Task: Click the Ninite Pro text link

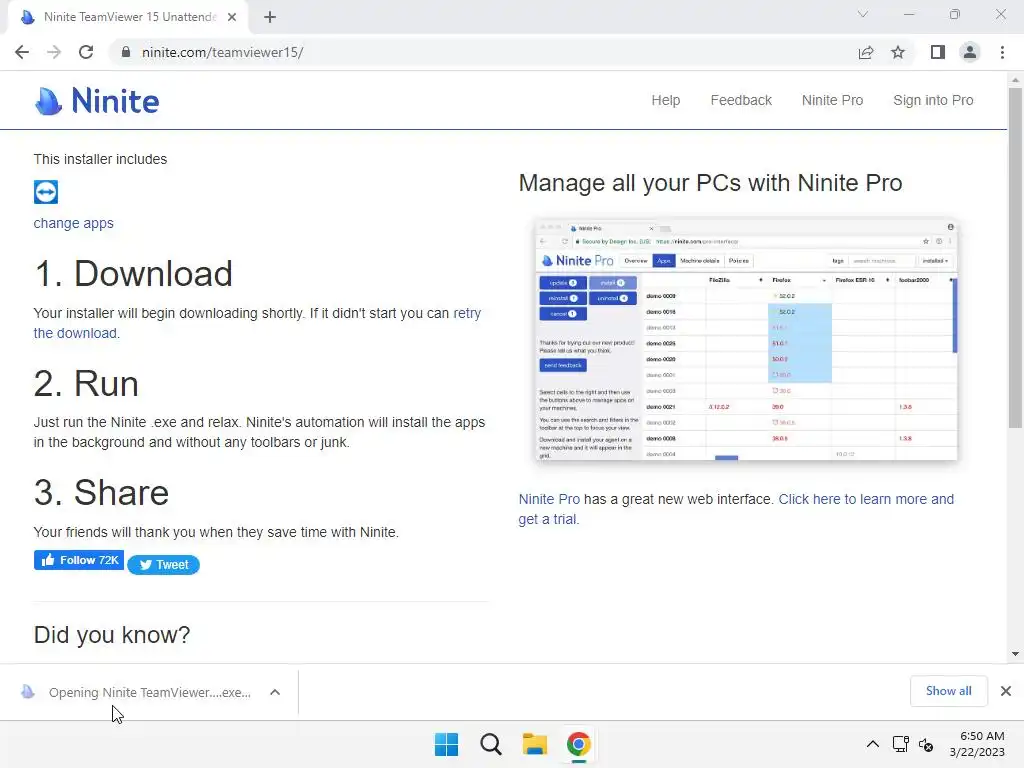Action: pos(549,500)
